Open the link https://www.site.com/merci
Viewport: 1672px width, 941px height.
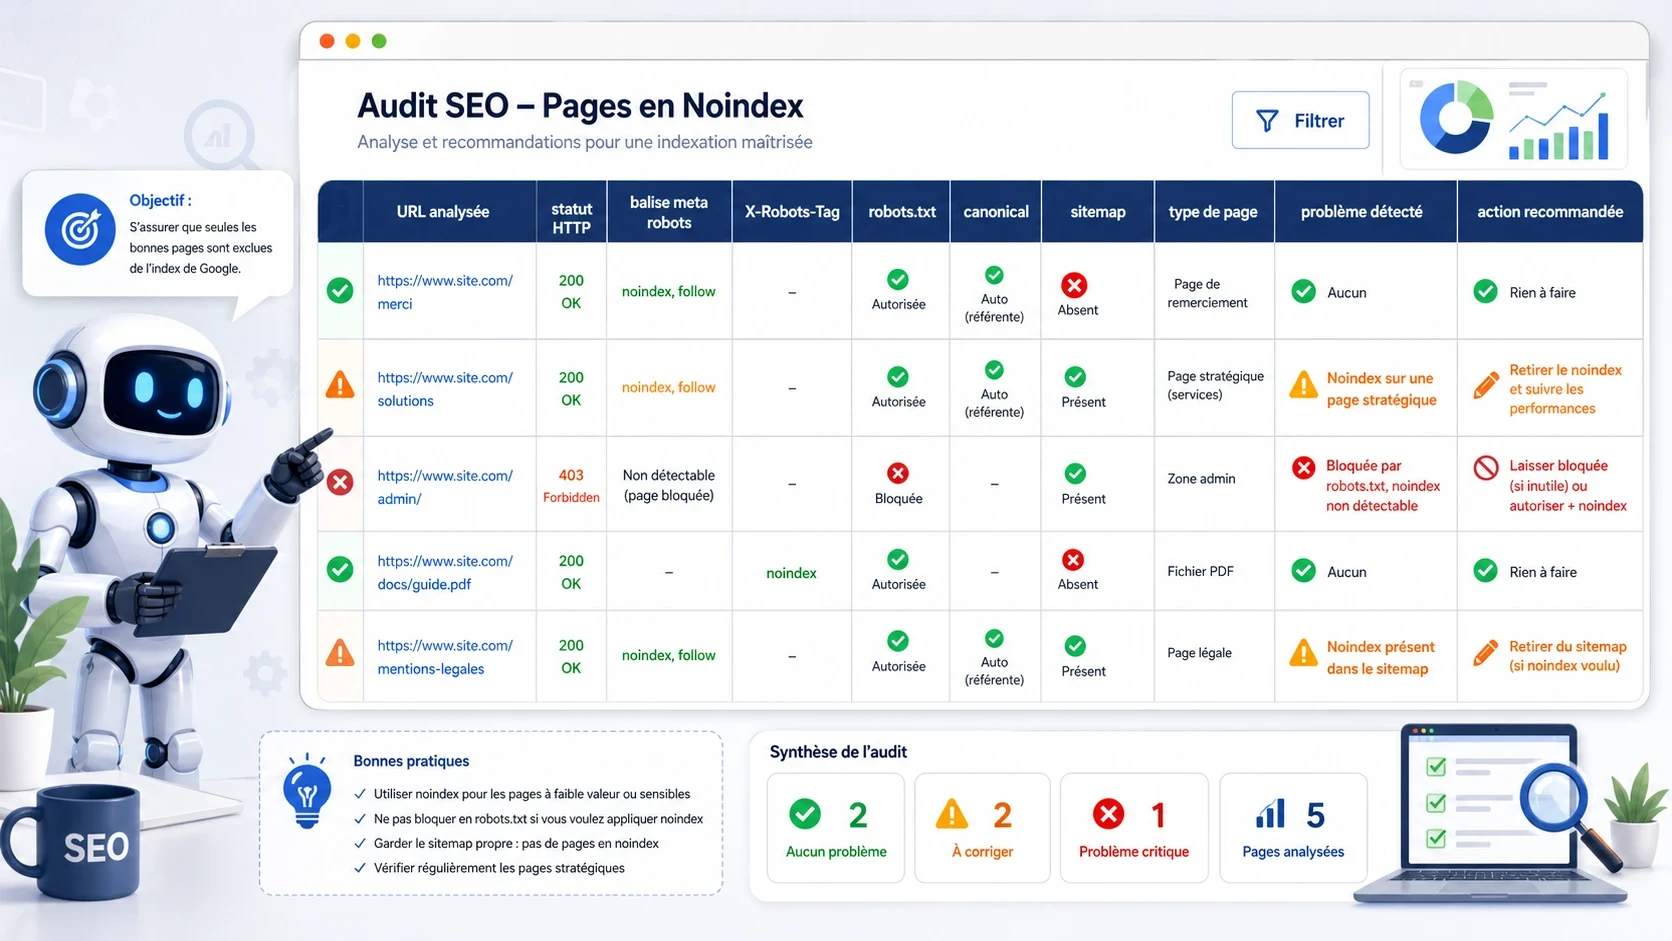tap(444, 291)
